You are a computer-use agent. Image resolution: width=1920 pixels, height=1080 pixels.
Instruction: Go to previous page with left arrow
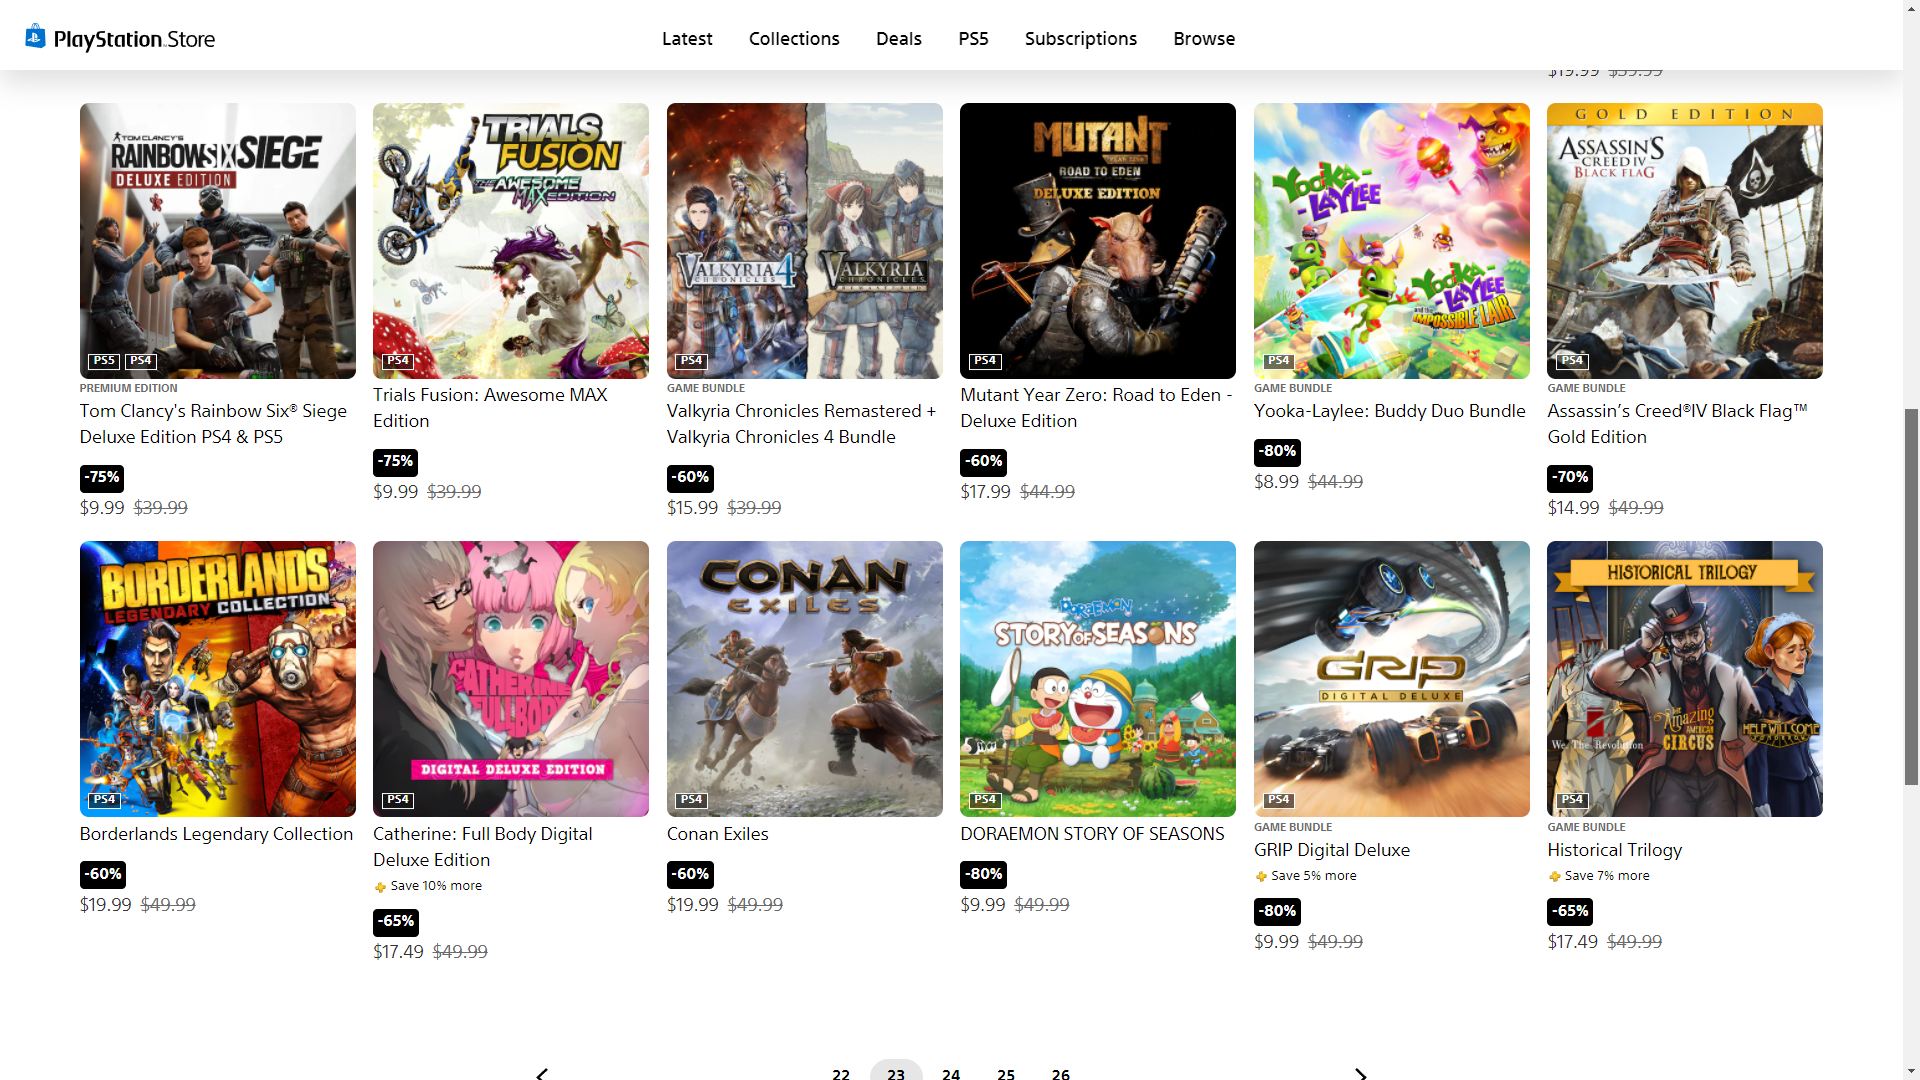(542, 1073)
